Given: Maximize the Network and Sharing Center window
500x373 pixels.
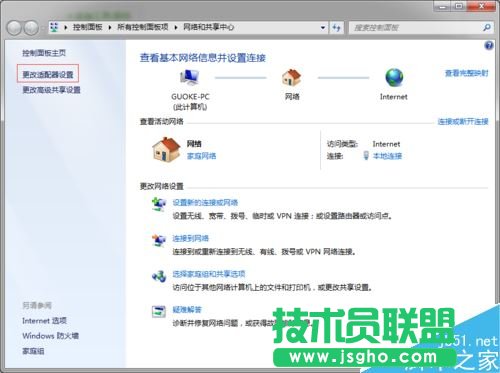Looking at the screenshot, I should click(459, 6).
